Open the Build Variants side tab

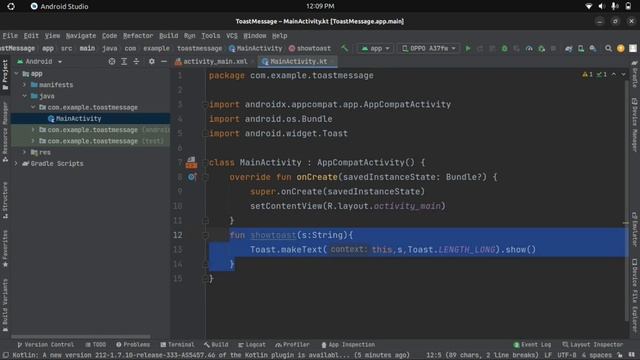click(5, 305)
